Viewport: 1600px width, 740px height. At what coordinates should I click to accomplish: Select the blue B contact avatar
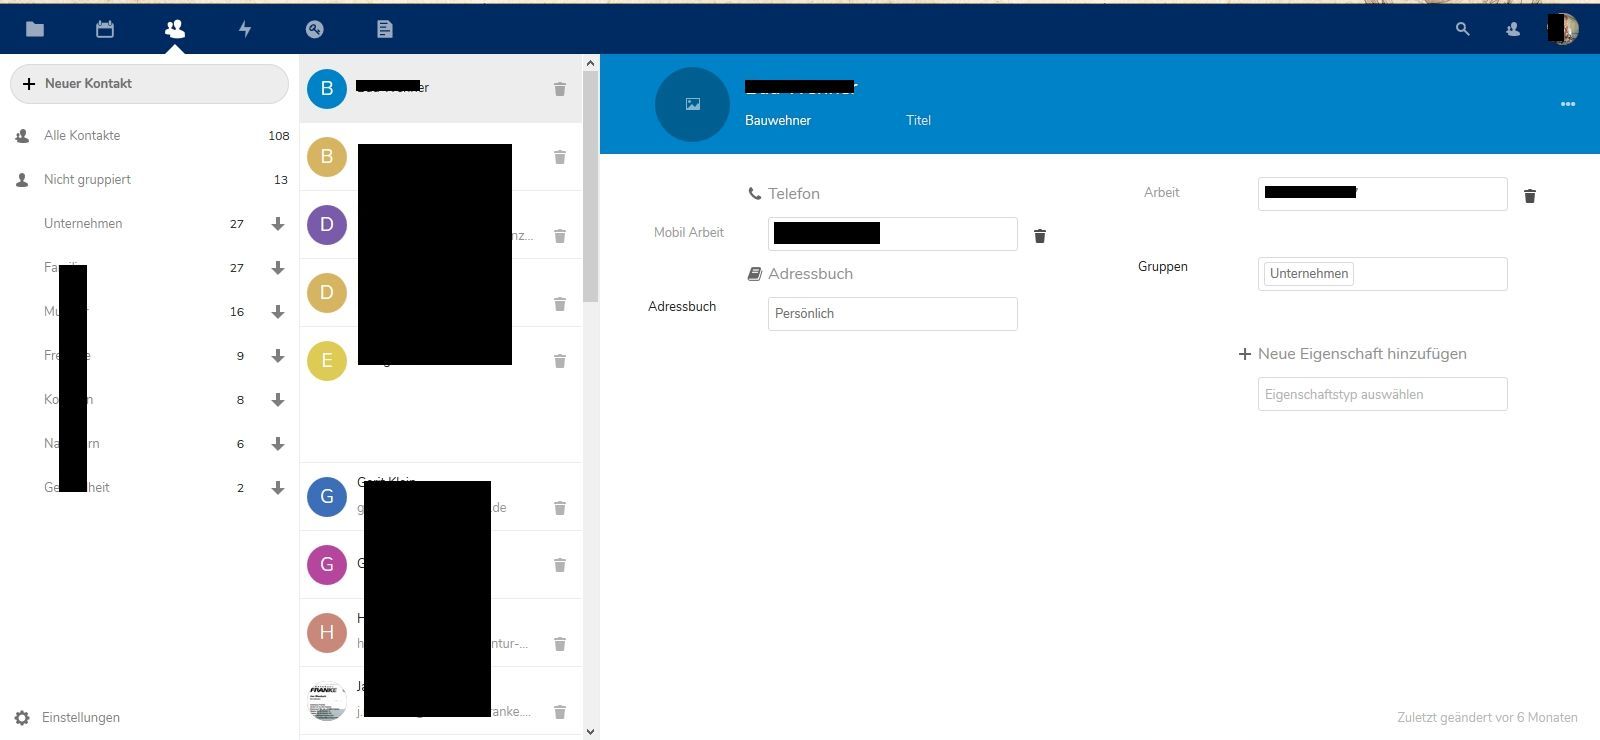pos(327,89)
